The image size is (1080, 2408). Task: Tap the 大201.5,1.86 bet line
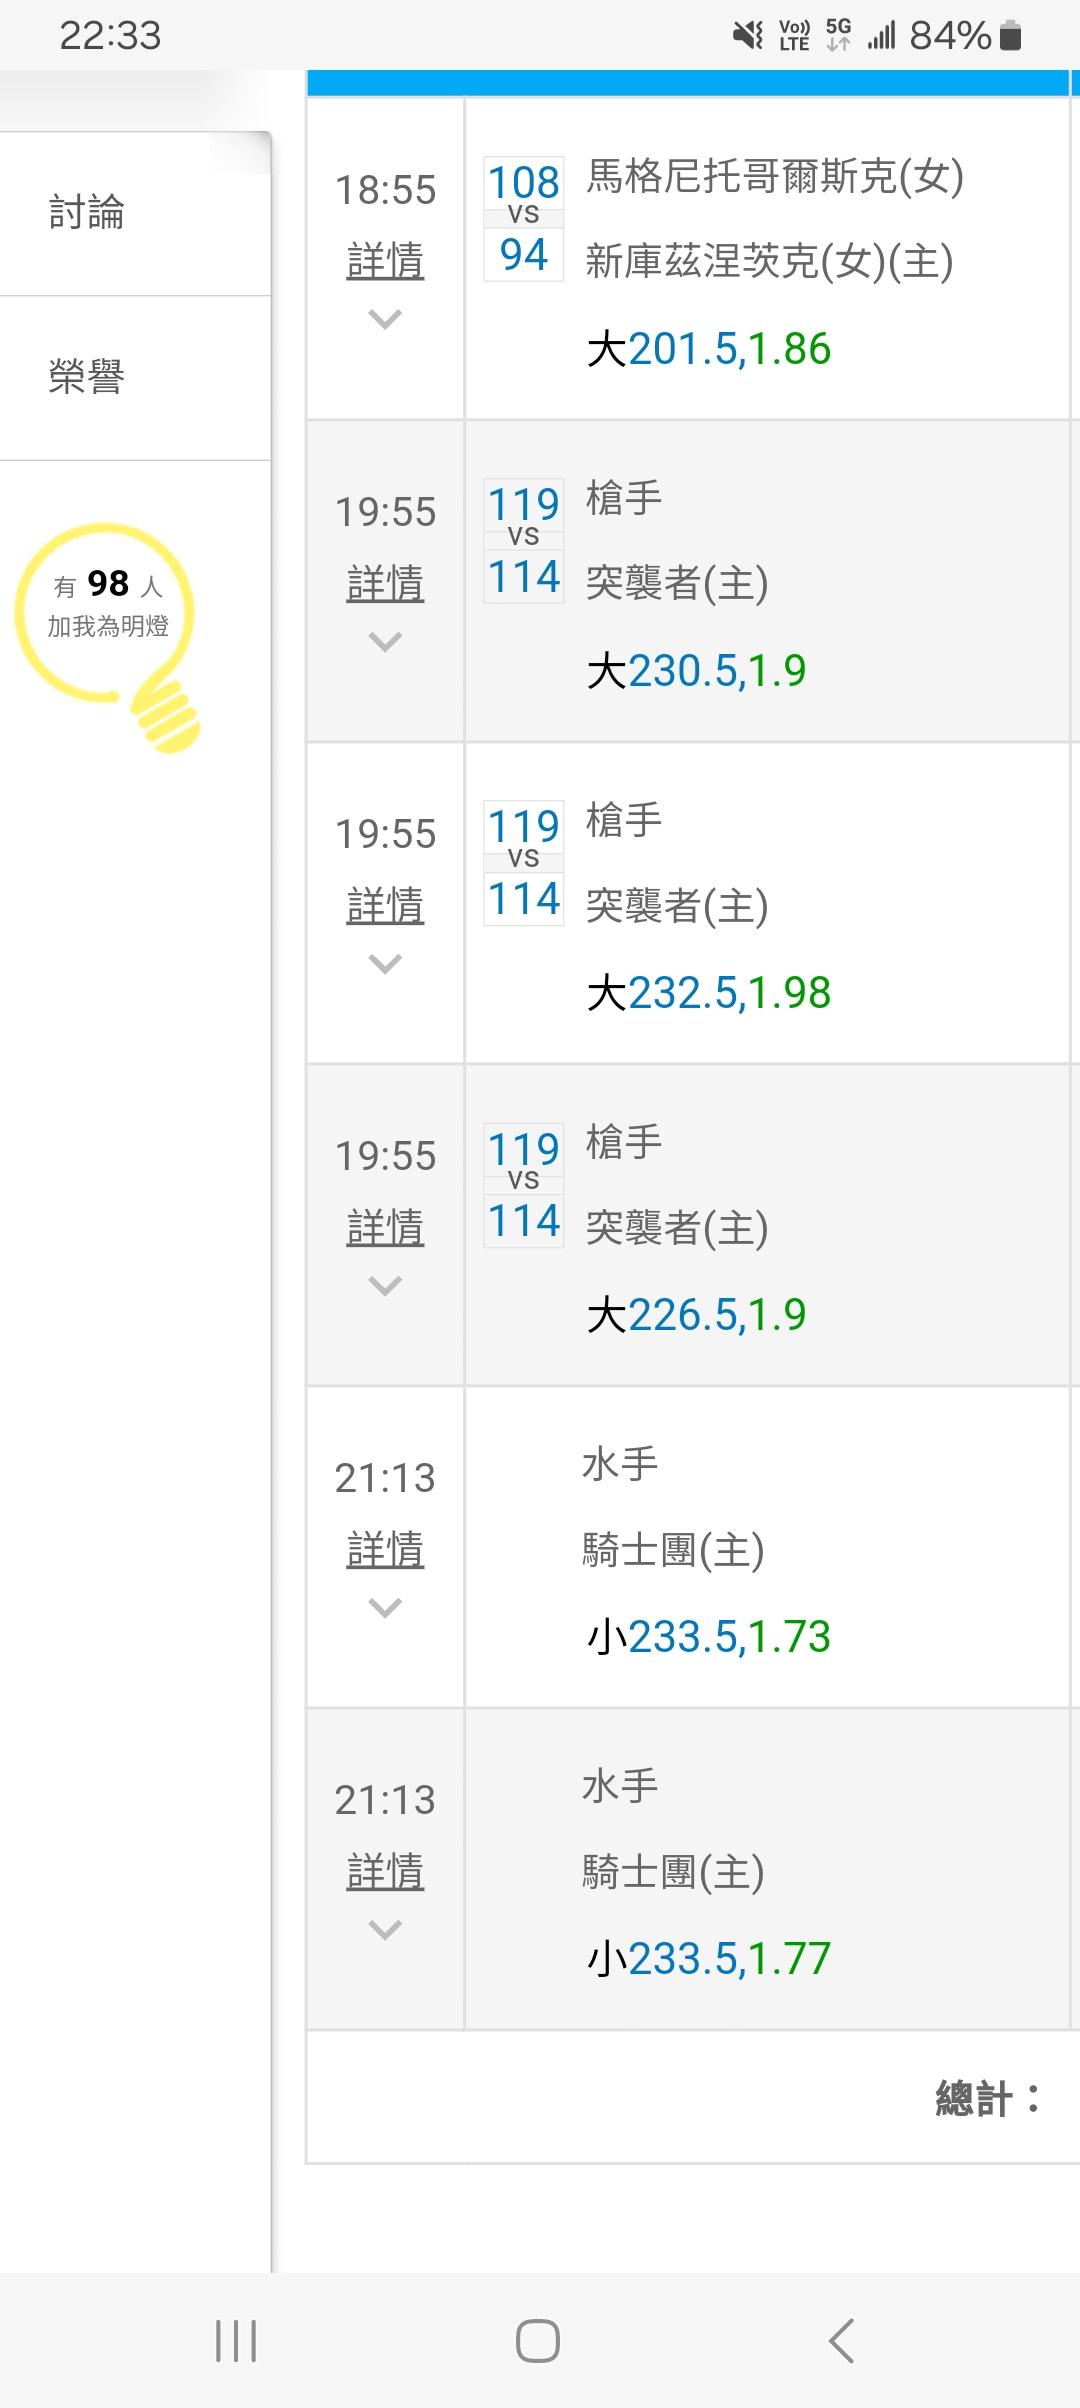coord(709,349)
